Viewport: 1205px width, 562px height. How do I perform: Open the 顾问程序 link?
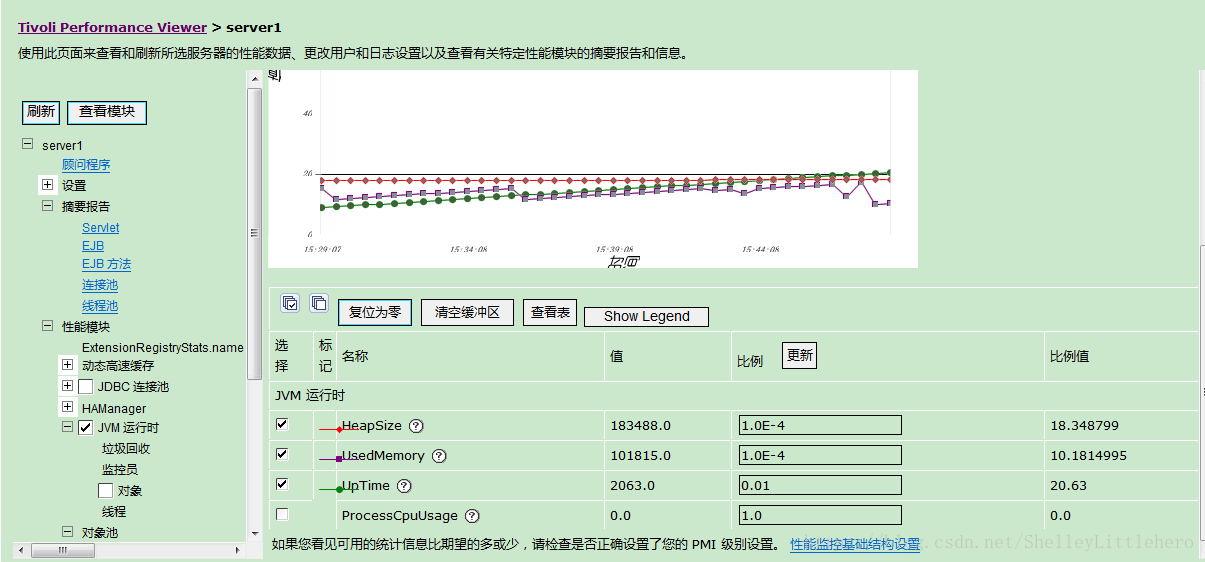[86, 165]
